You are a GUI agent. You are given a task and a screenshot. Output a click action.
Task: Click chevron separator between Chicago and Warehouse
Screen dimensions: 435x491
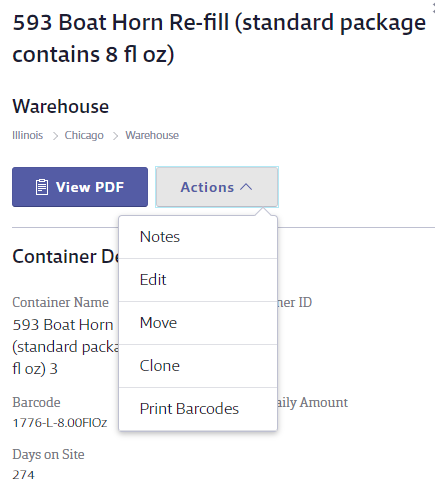115,136
